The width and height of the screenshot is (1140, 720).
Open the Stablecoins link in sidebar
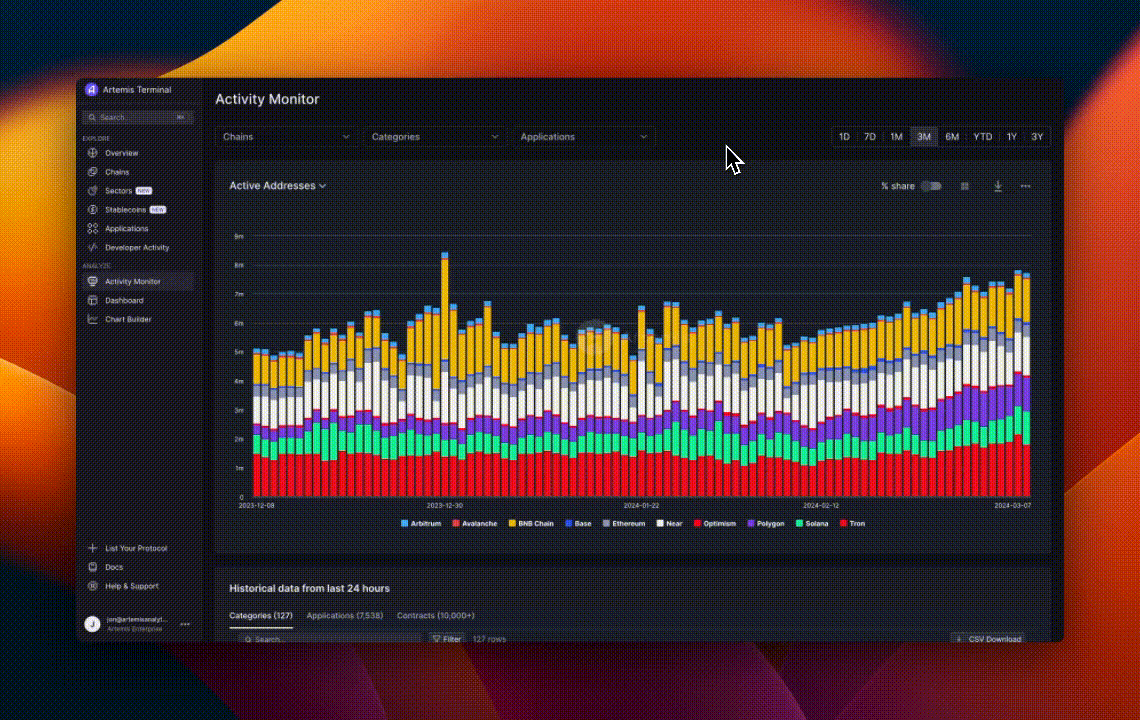[x=126, y=209]
